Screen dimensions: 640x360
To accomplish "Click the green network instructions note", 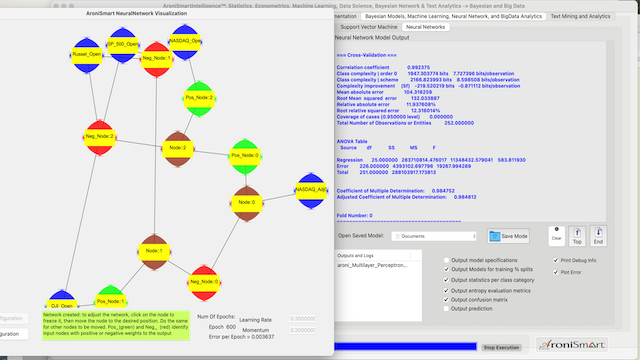I will click(x=116, y=325).
